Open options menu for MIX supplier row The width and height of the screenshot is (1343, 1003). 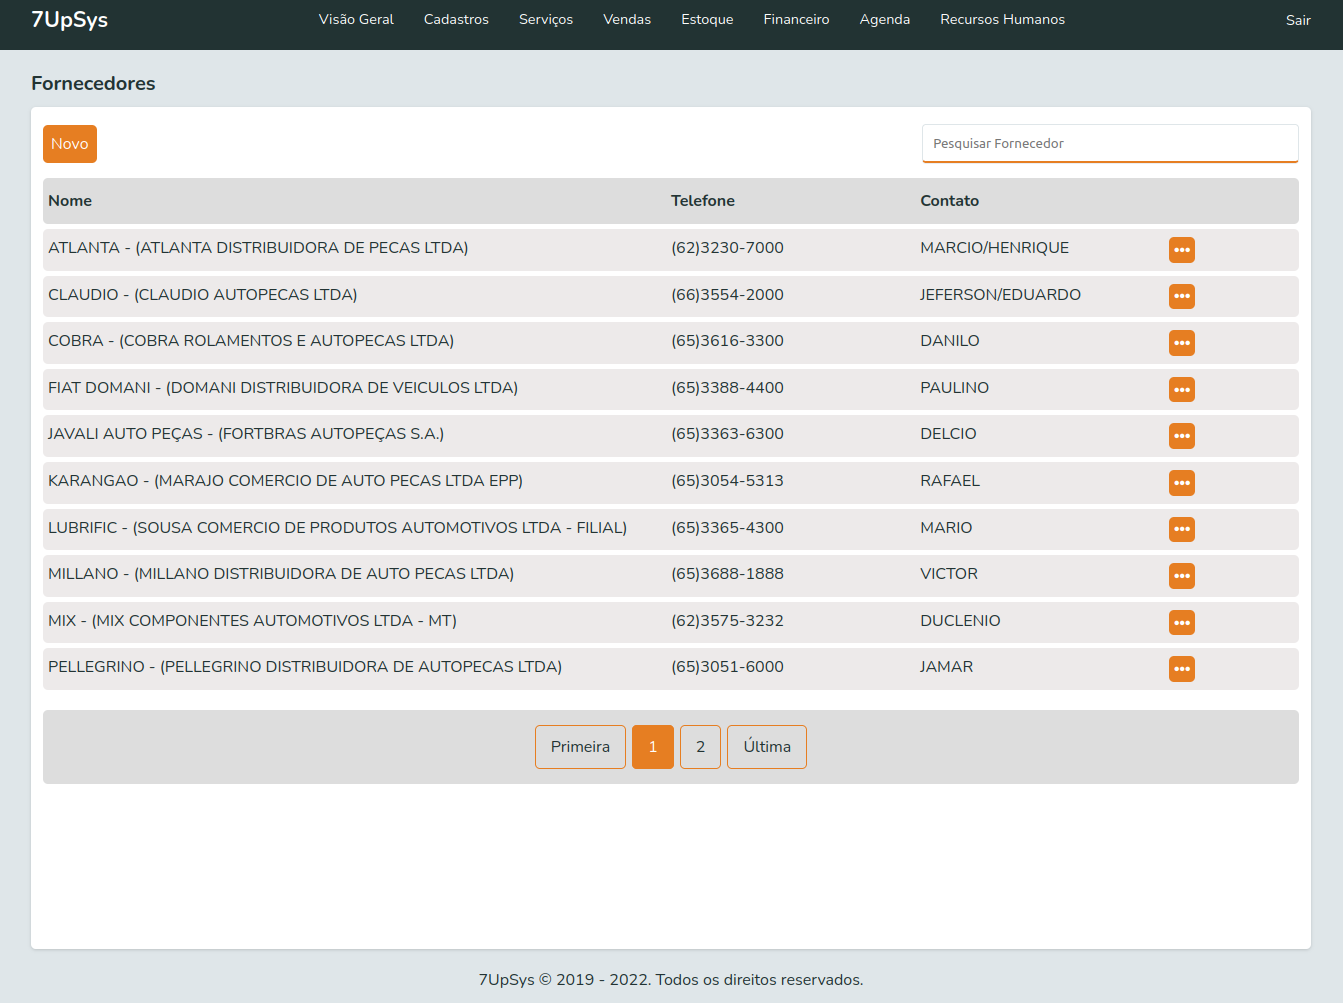1182,623
